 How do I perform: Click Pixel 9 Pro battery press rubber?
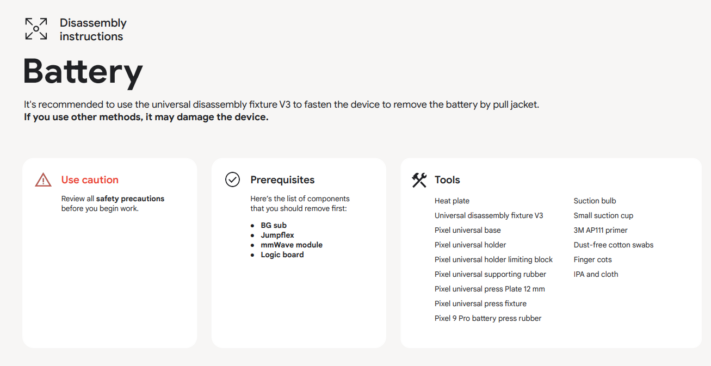488,319
